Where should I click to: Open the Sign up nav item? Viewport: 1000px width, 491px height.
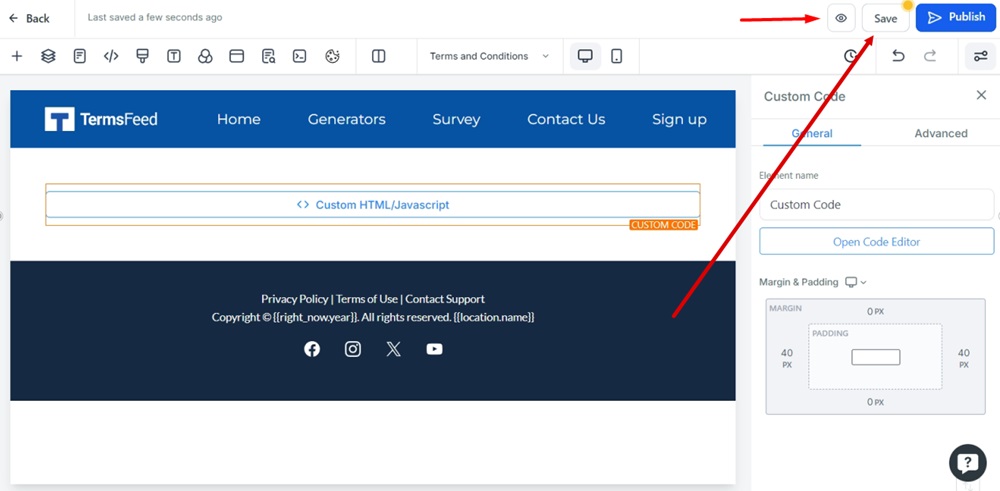[679, 119]
